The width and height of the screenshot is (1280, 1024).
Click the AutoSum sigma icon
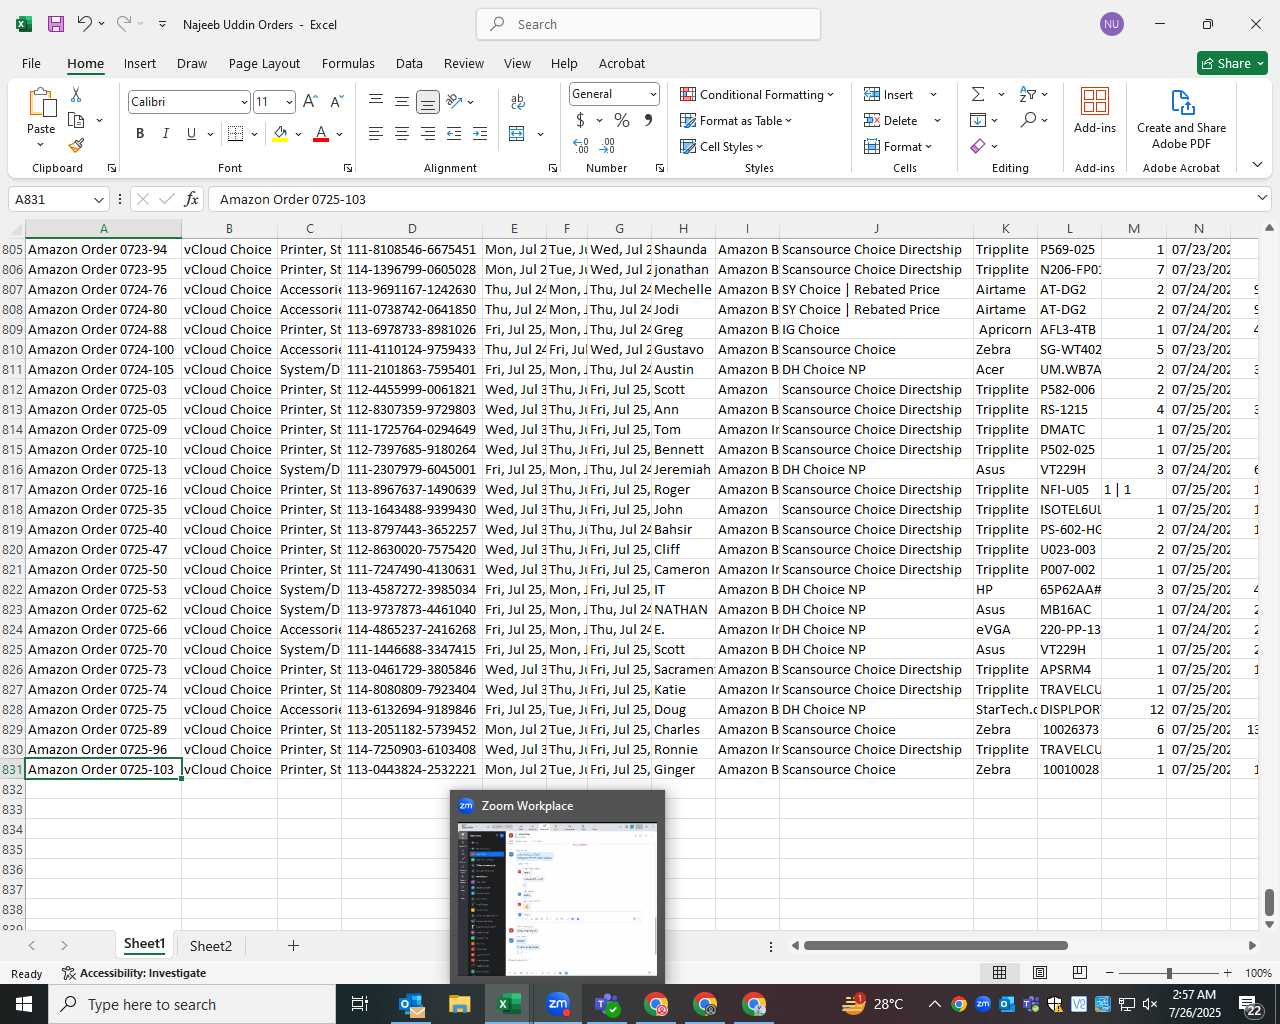point(978,94)
